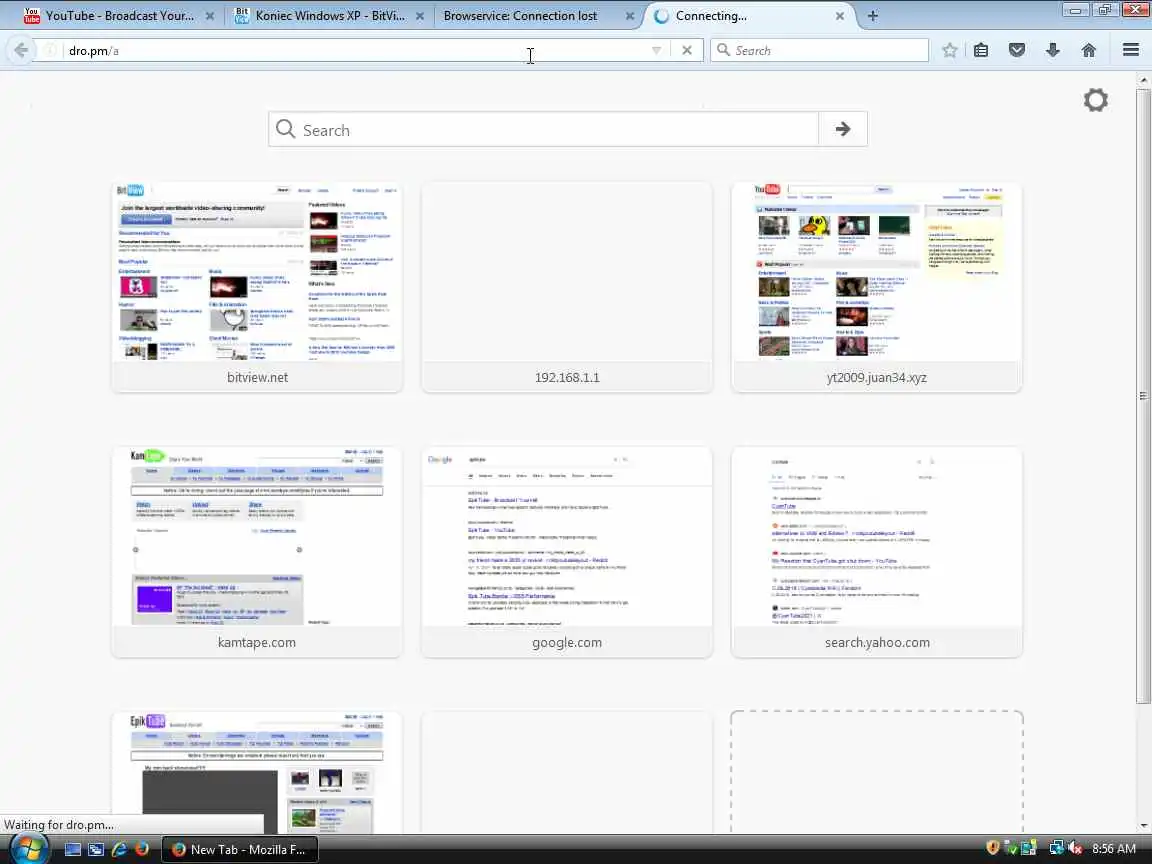Open the google.com tile
Screen dimensions: 1152x864
tap(566, 552)
